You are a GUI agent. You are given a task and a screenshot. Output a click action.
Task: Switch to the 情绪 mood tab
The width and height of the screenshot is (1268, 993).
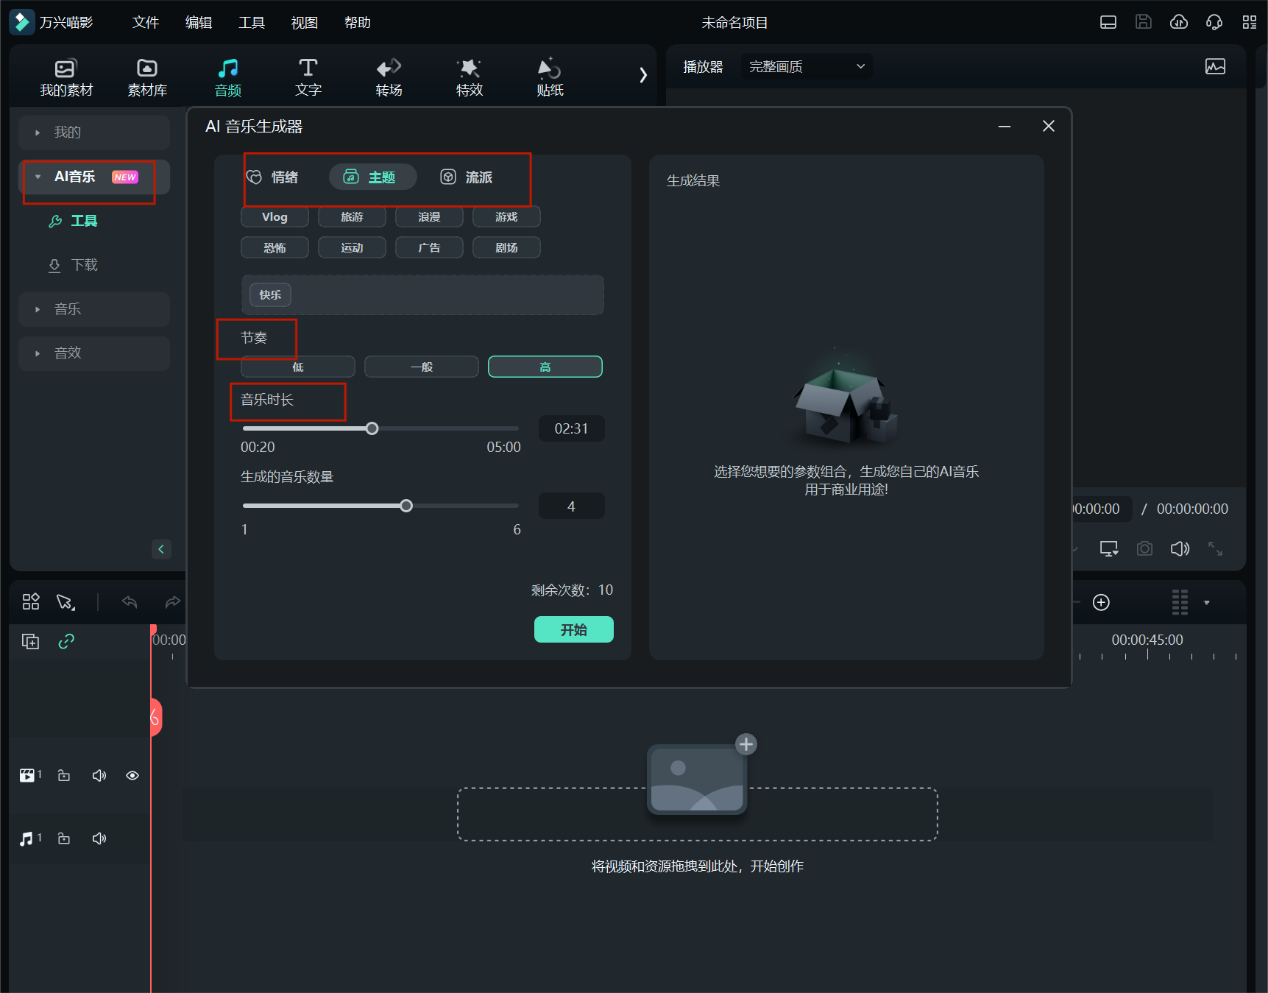click(273, 177)
